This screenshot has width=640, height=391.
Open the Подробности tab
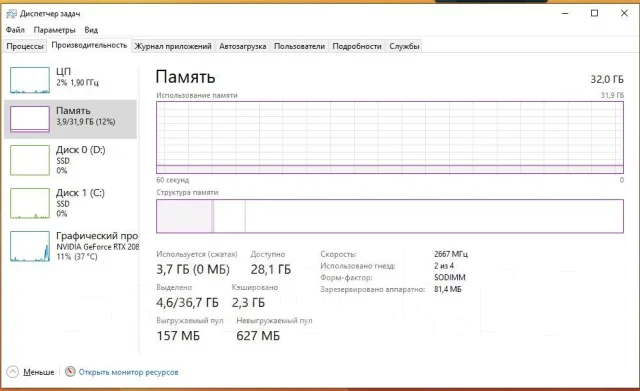coord(357,46)
